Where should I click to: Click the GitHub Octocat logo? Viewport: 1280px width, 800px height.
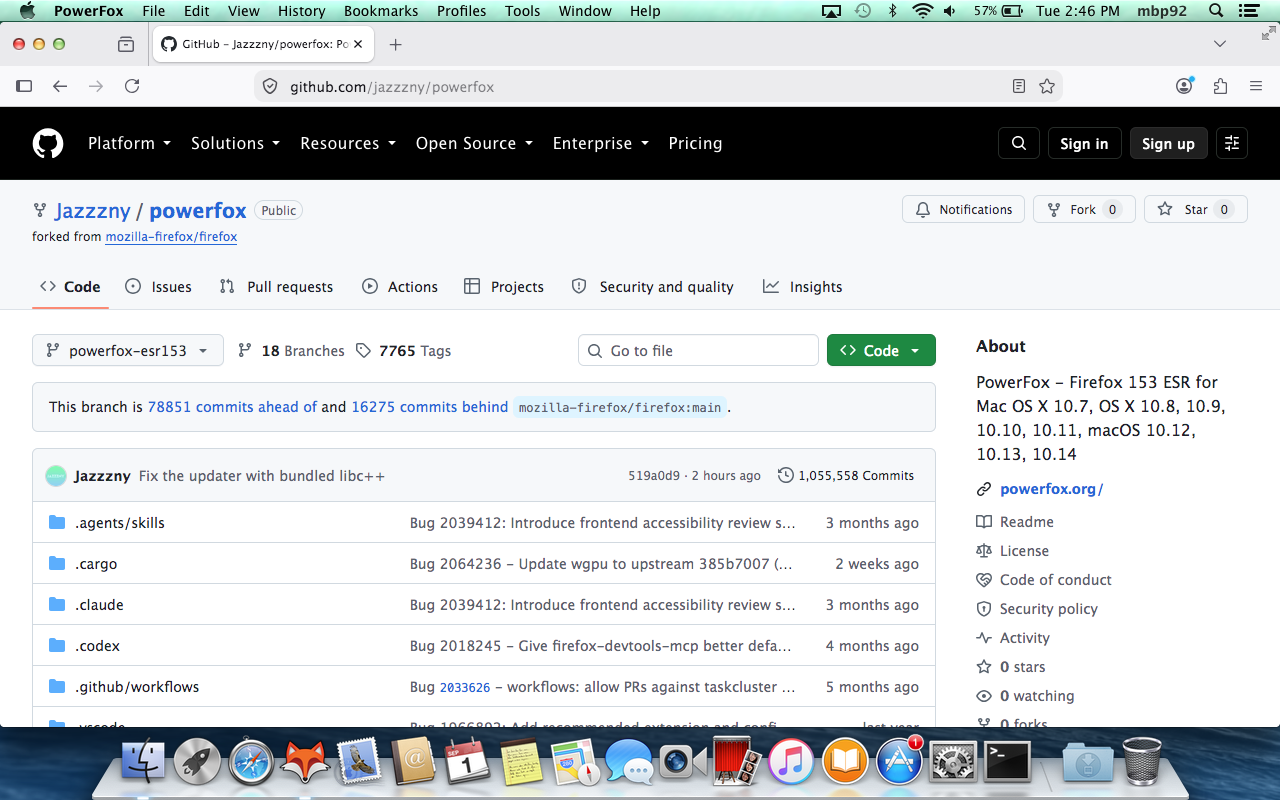pyautogui.click(x=48, y=143)
